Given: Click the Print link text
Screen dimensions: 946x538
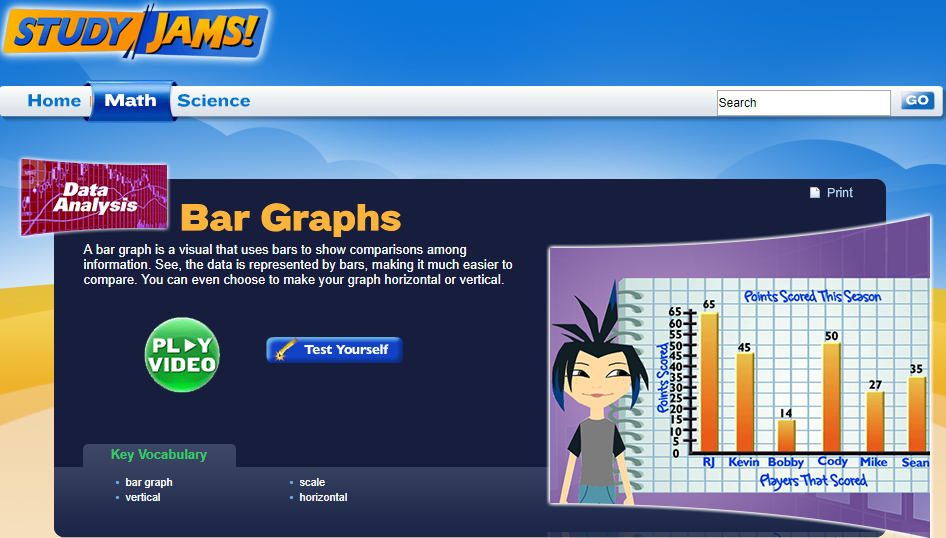Looking at the screenshot, I should (839, 192).
